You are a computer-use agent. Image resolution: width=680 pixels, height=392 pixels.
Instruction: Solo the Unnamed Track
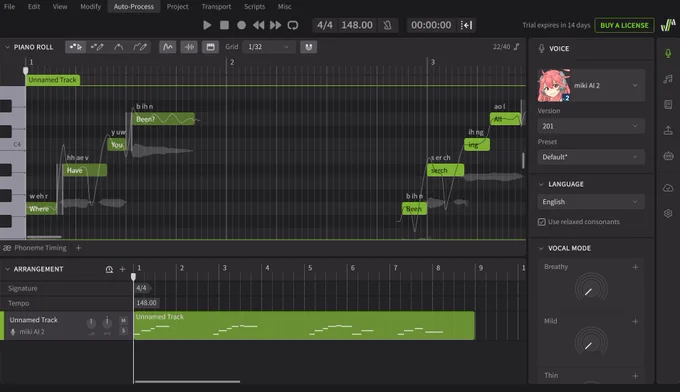[x=124, y=331]
